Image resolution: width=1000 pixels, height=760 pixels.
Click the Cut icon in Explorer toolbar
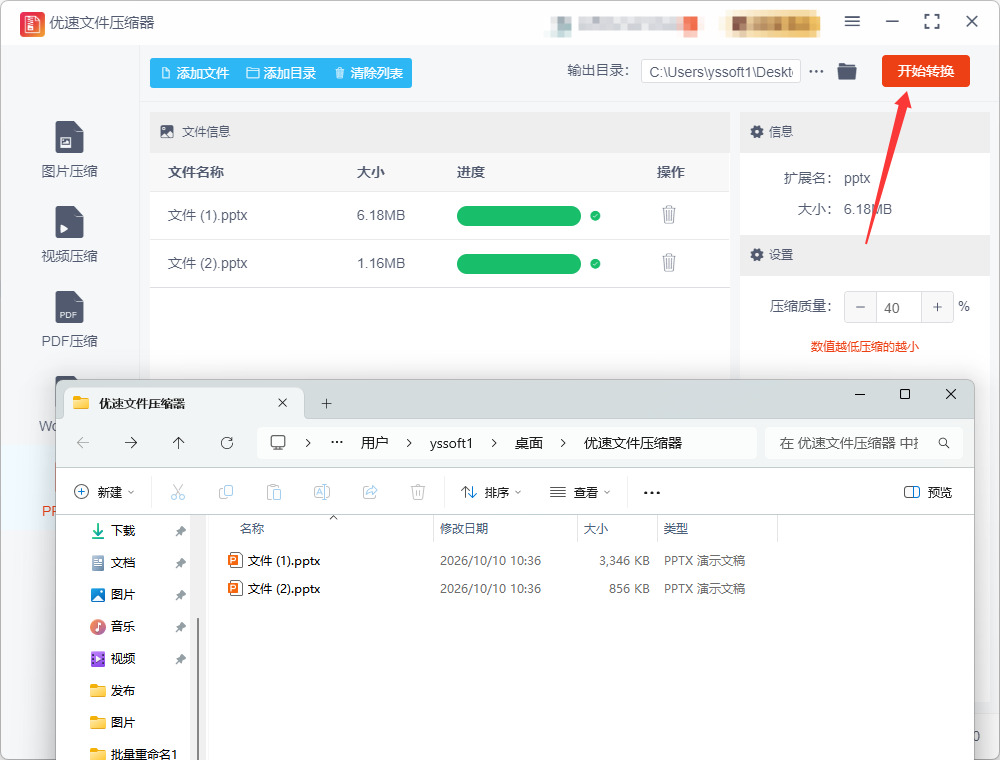pos(178,492)
